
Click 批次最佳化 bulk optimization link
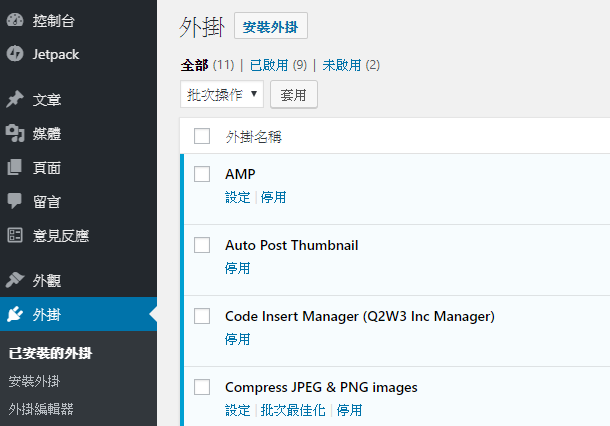pyautogui.click(x=293, y=410)
